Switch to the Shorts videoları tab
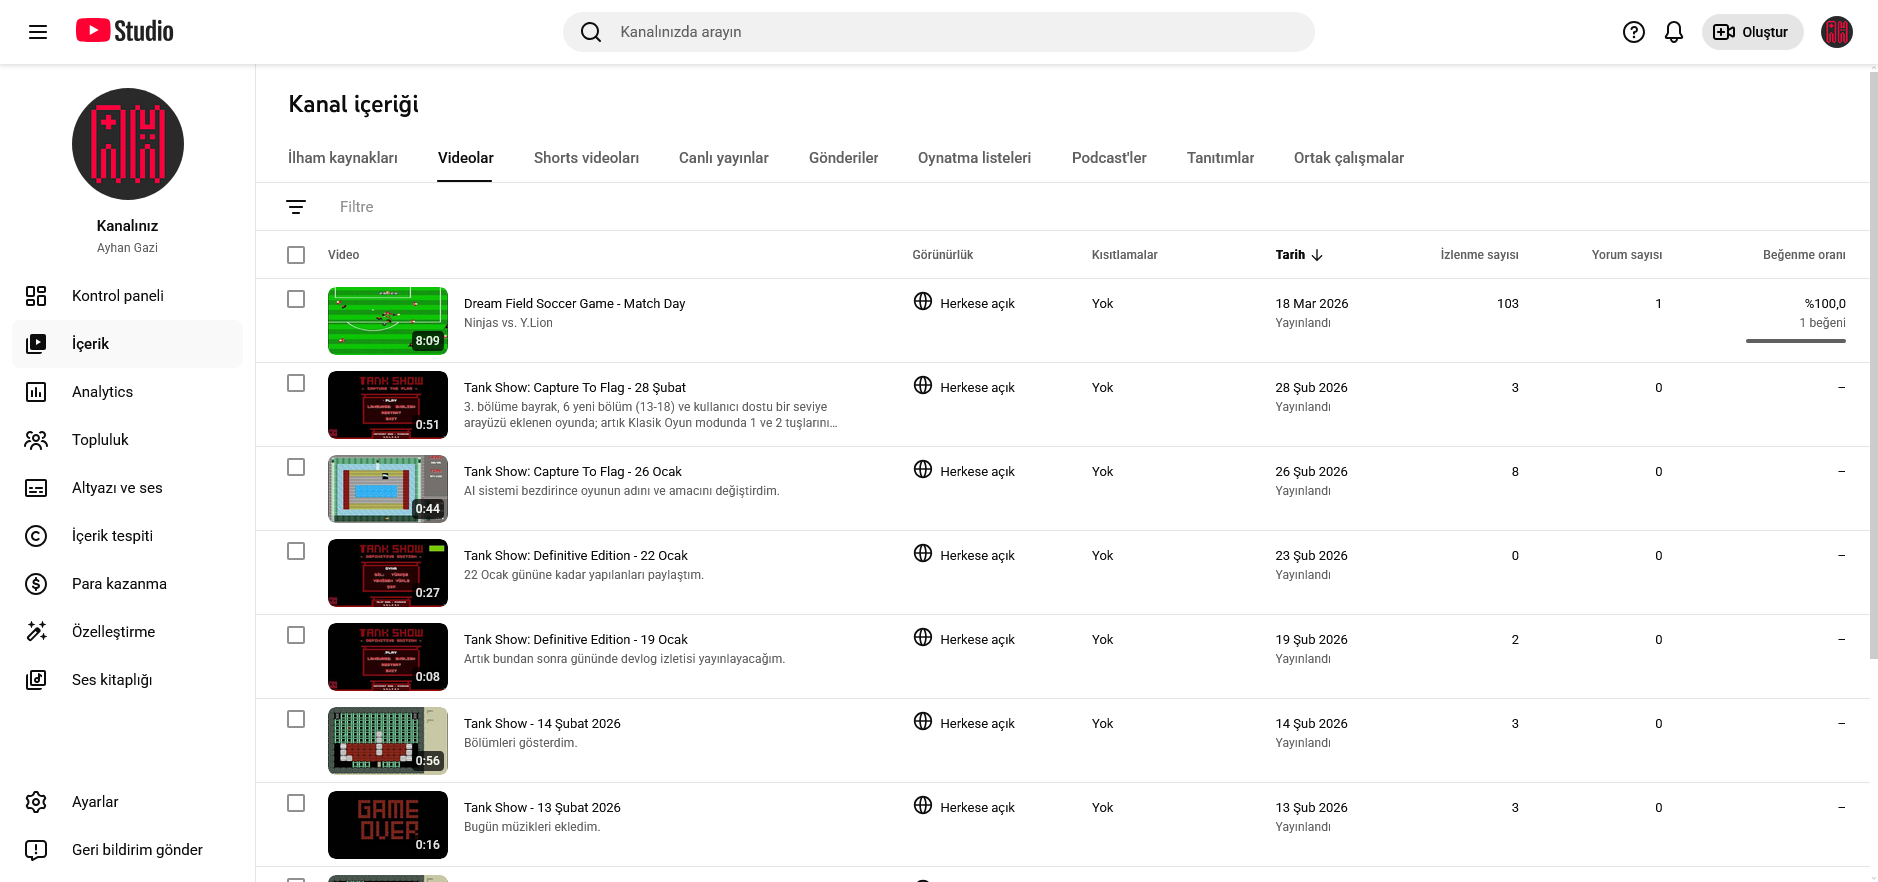This screenshot has height=882, width=1878. [586, 158]
